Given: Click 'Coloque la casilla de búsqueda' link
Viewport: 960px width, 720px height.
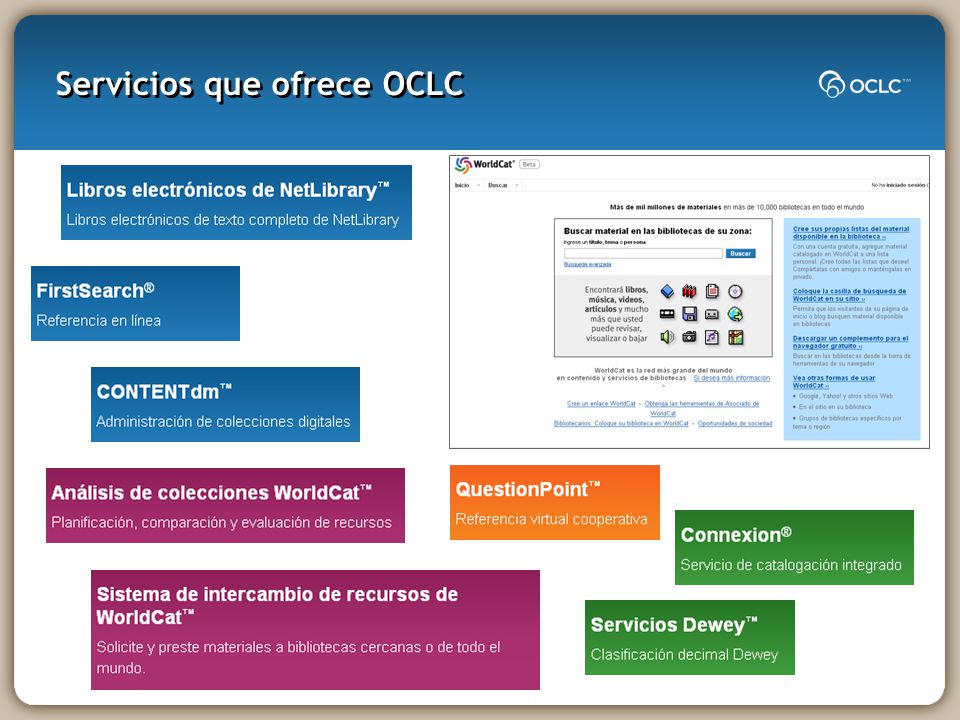Looking at the screenshot, I should (849, 295).
